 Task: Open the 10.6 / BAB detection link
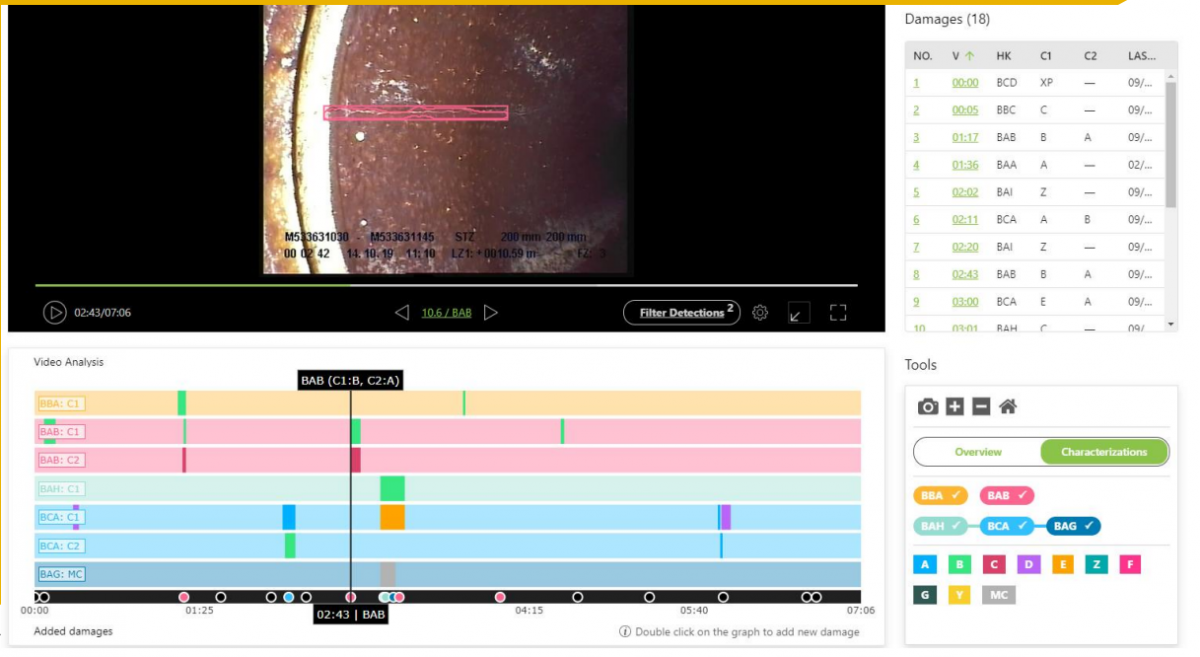[x=446, y=313]
